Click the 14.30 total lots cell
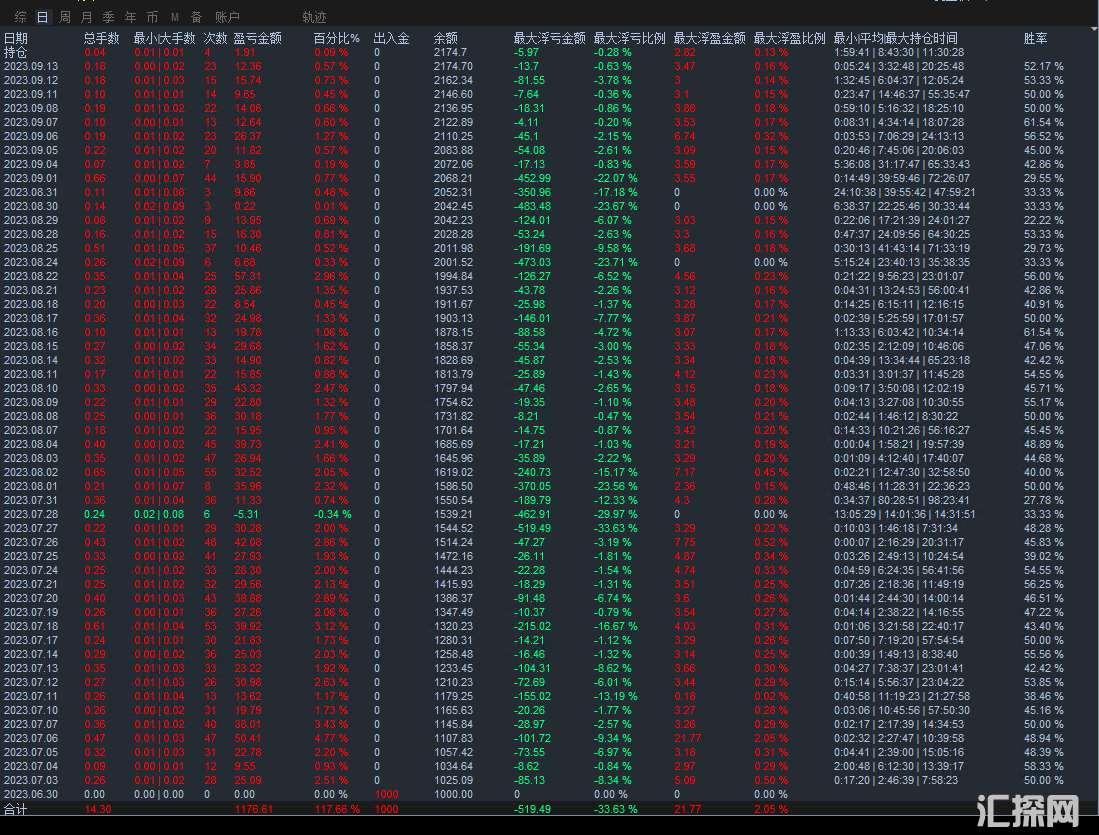The width and height of the screenshot is (1099, 835). point(97,809)
